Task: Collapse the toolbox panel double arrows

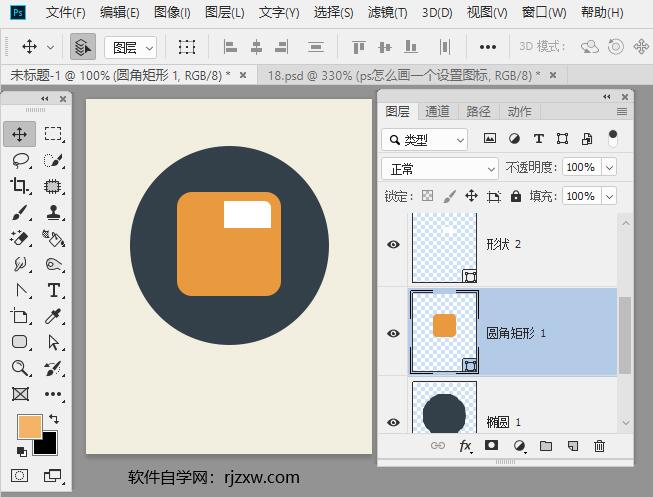Action: 45,99
